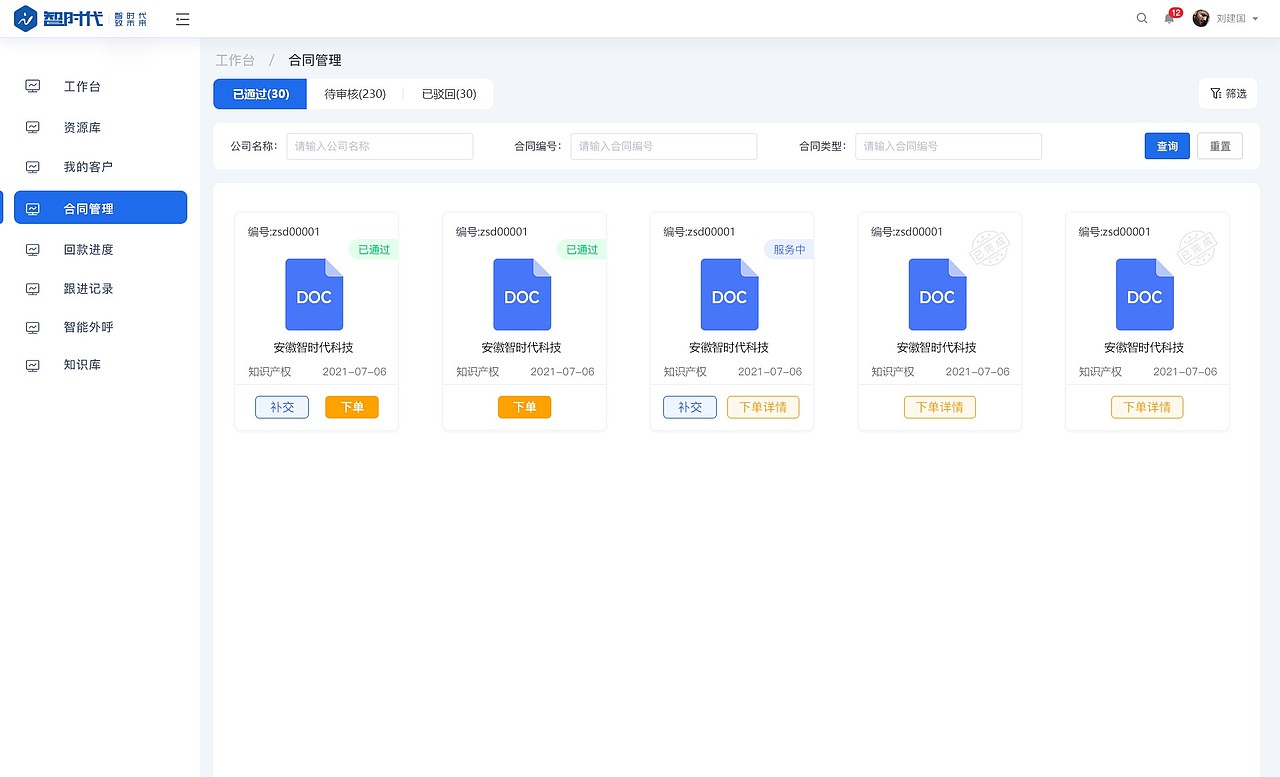Click the notification bell with 12 badge

1168,19
